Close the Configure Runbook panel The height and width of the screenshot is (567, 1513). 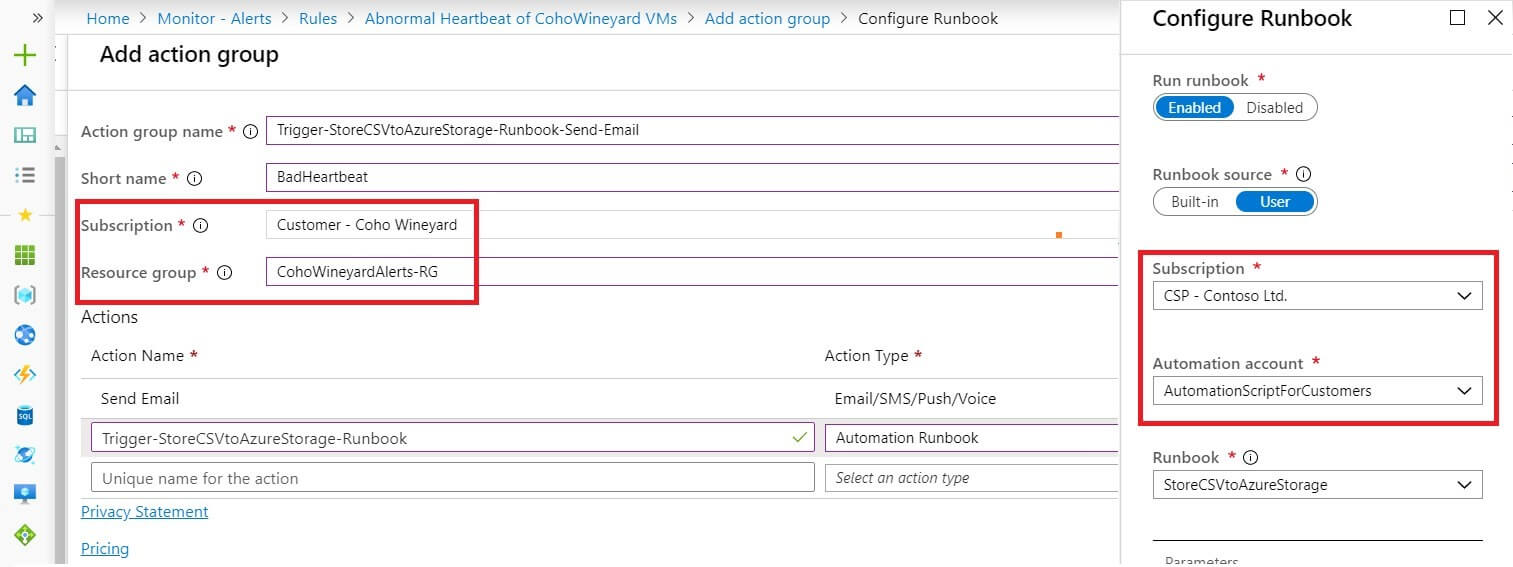click(x=1495, y=18)
